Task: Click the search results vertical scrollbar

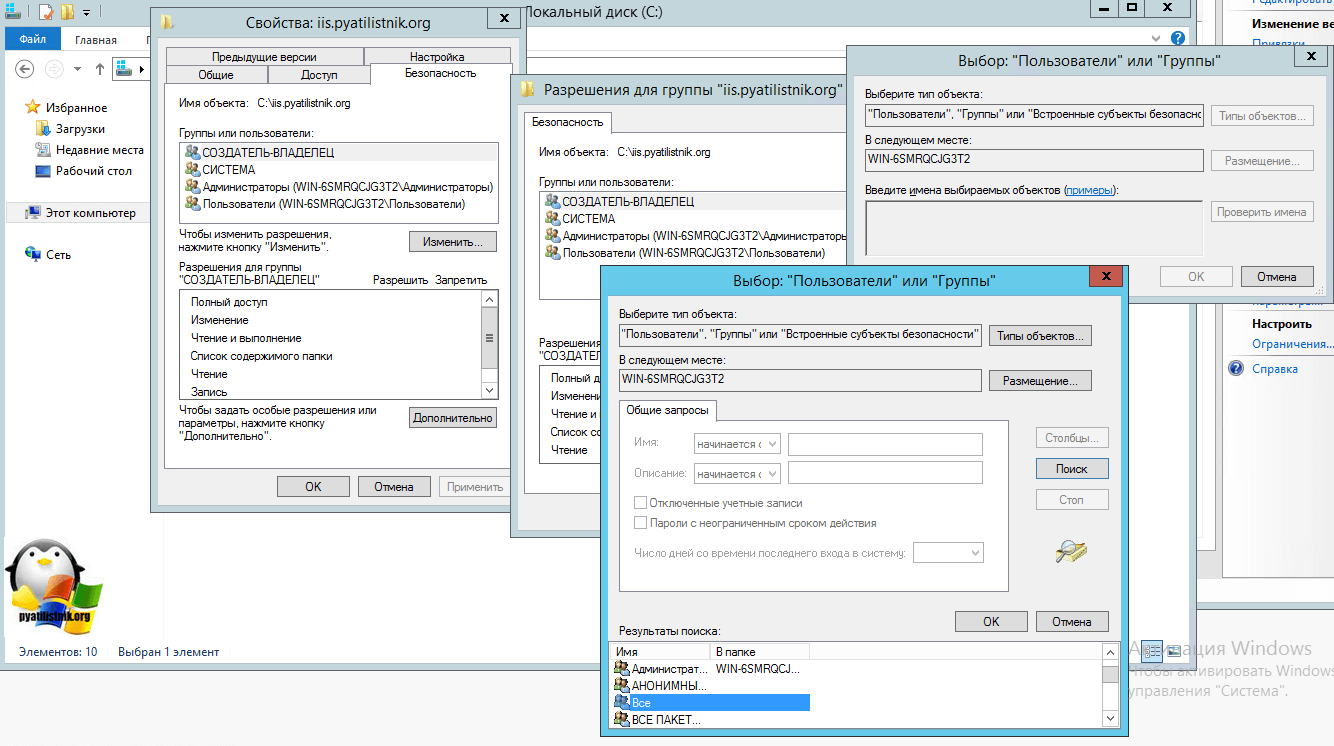Action: pos(1110,690)
